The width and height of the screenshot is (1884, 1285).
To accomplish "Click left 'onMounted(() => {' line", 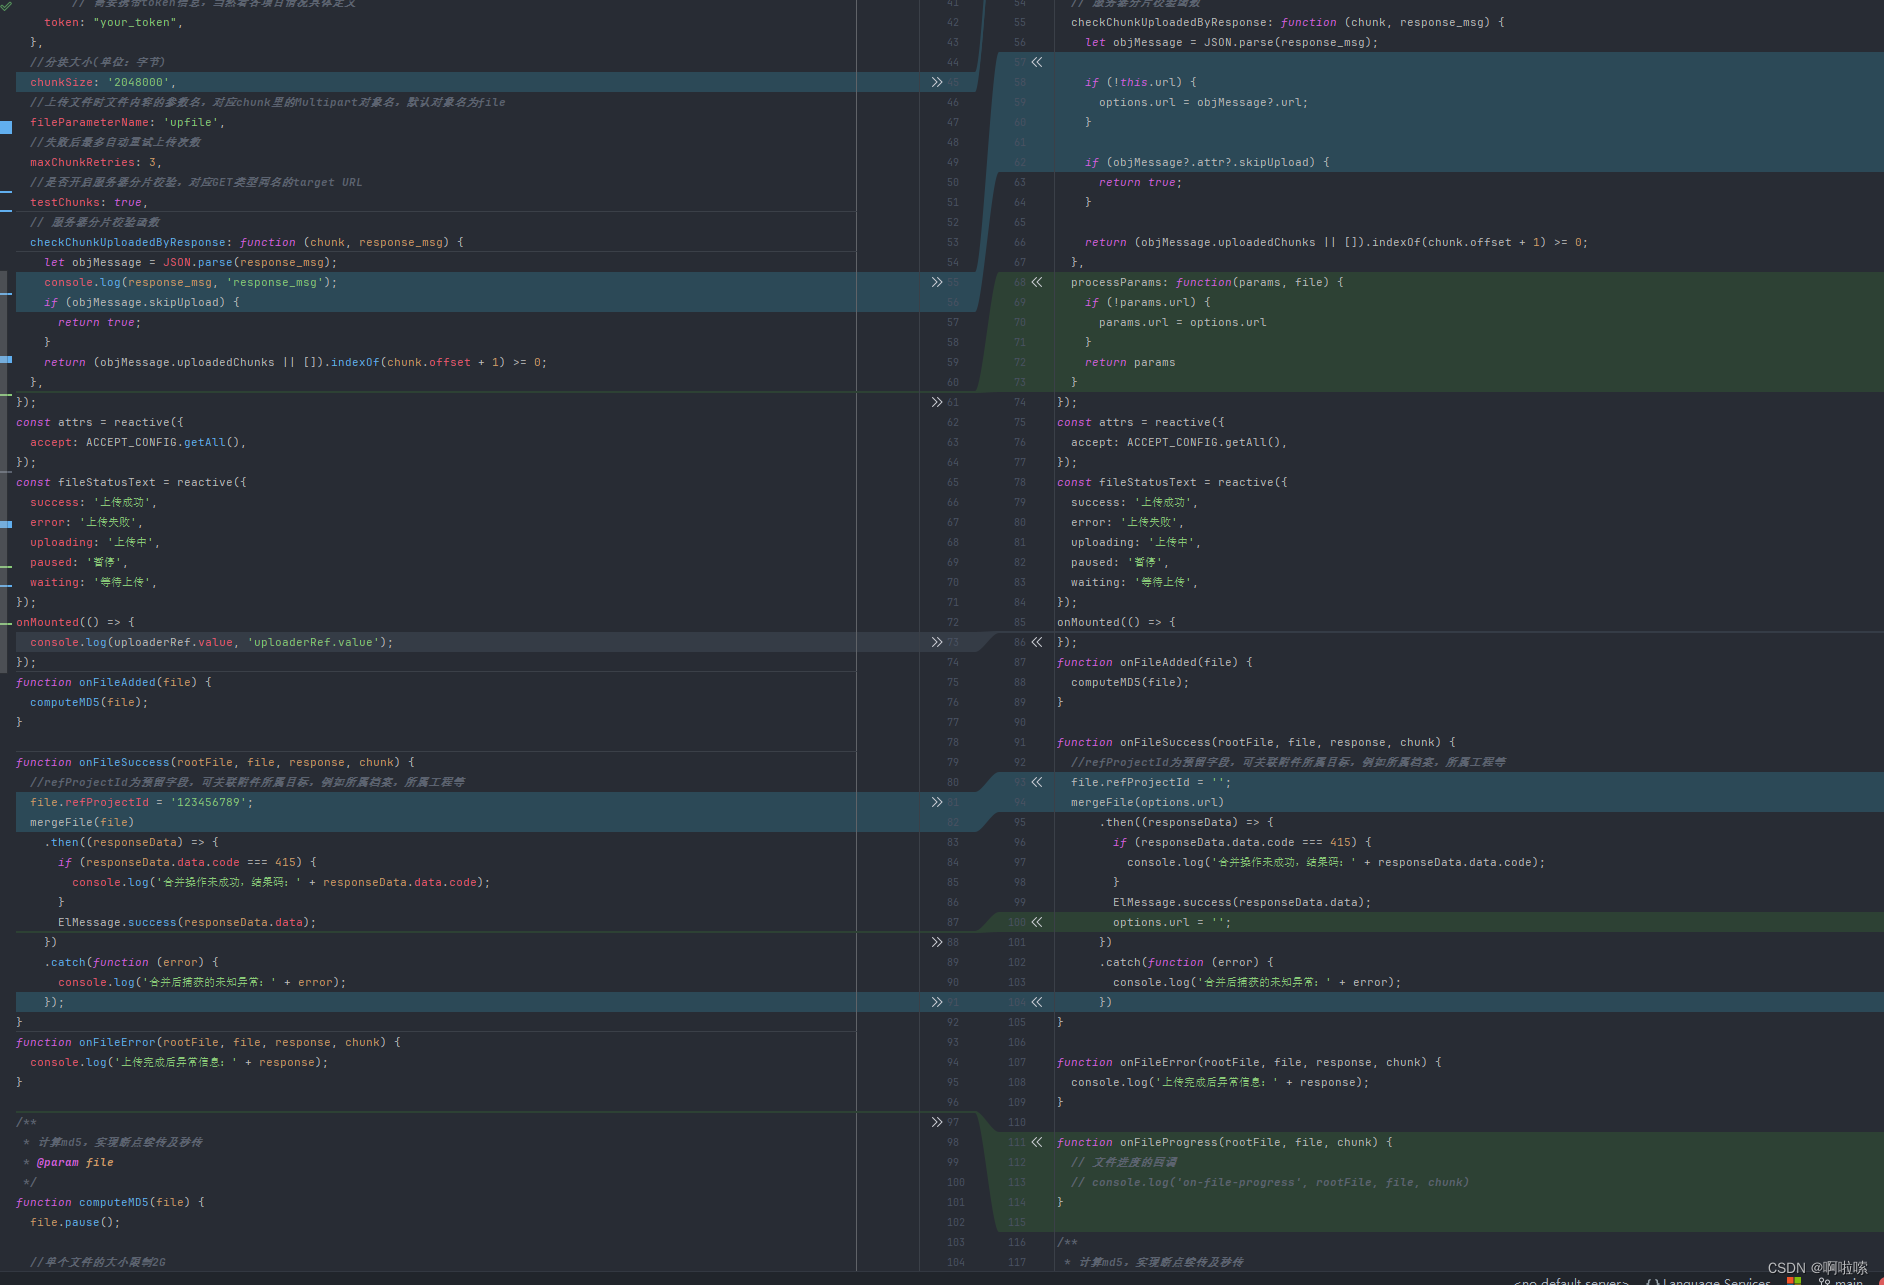I will click(75, 622).
